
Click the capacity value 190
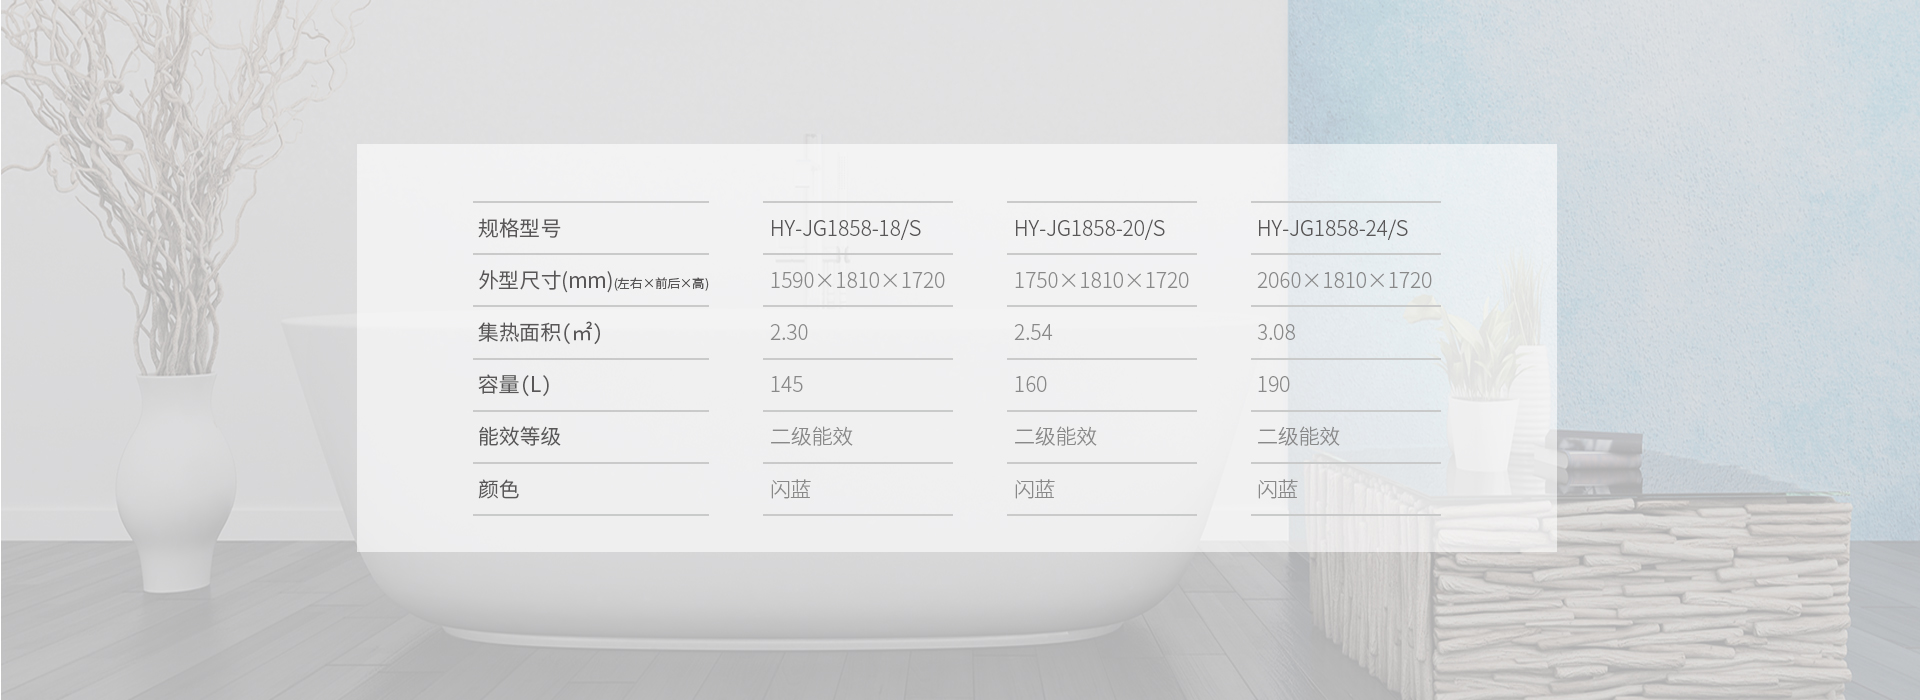[x=1273, y=384]
